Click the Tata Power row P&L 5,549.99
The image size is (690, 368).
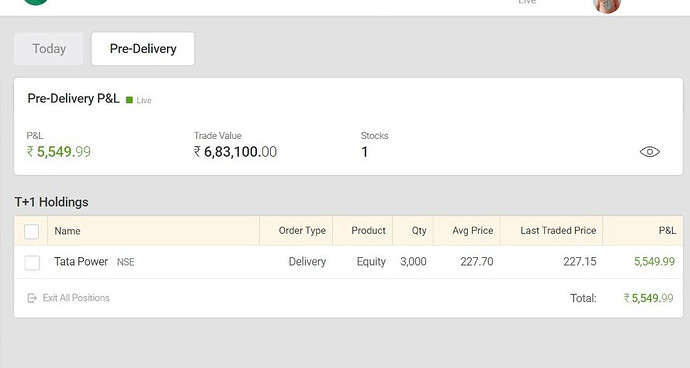(654, 261)
